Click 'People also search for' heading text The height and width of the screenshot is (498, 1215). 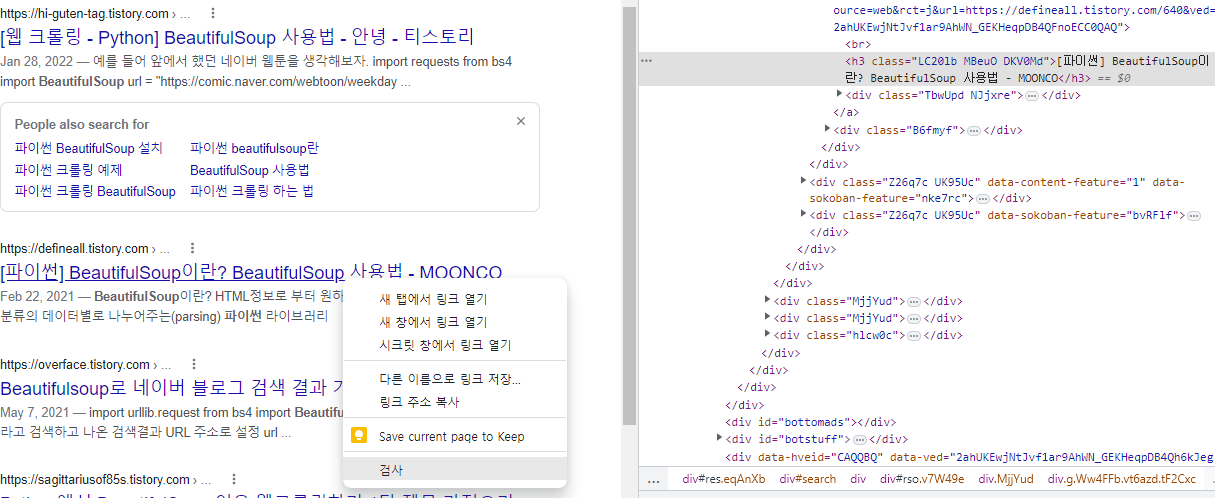point(82,124)
